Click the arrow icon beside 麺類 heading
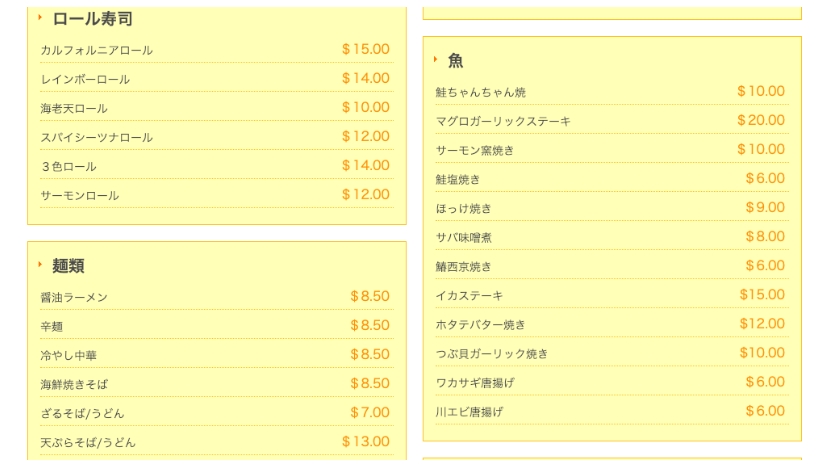 click(40, 264)
